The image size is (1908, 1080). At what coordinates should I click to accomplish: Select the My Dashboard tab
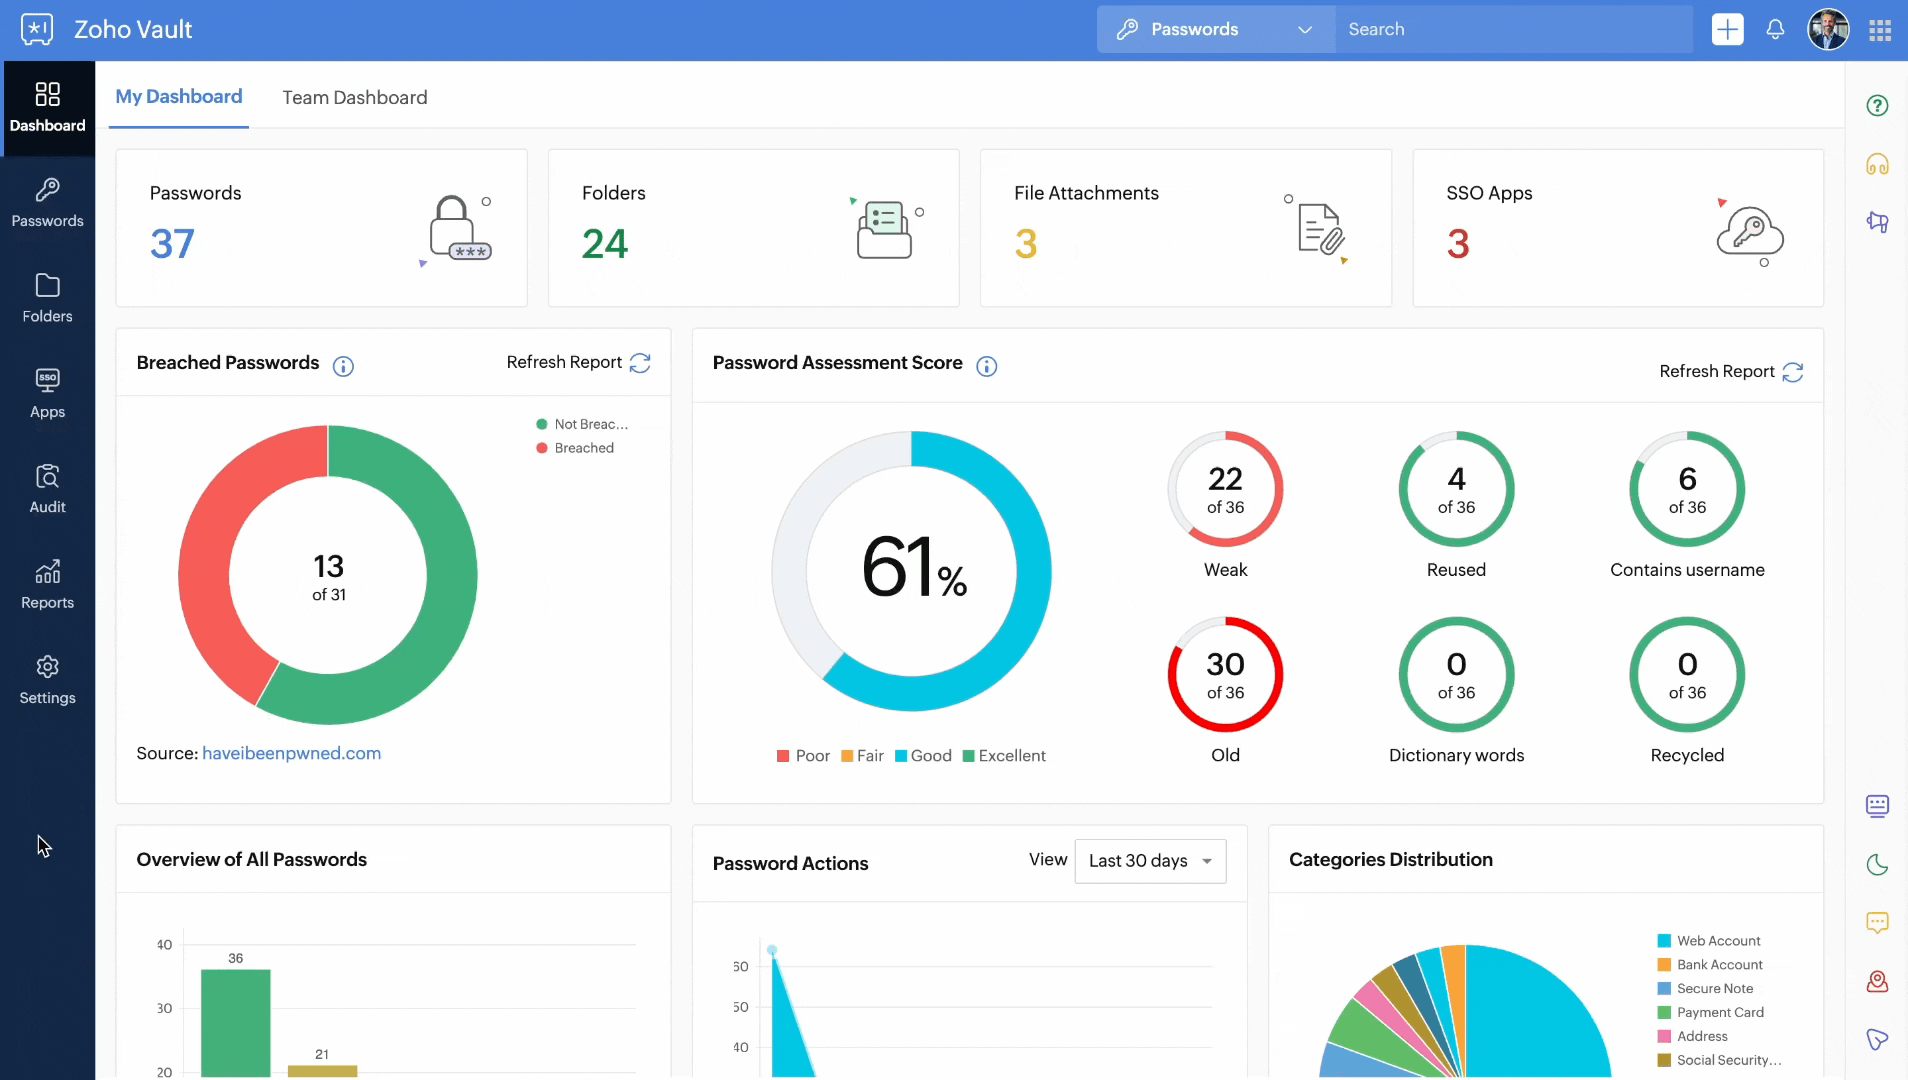(178, 97)
